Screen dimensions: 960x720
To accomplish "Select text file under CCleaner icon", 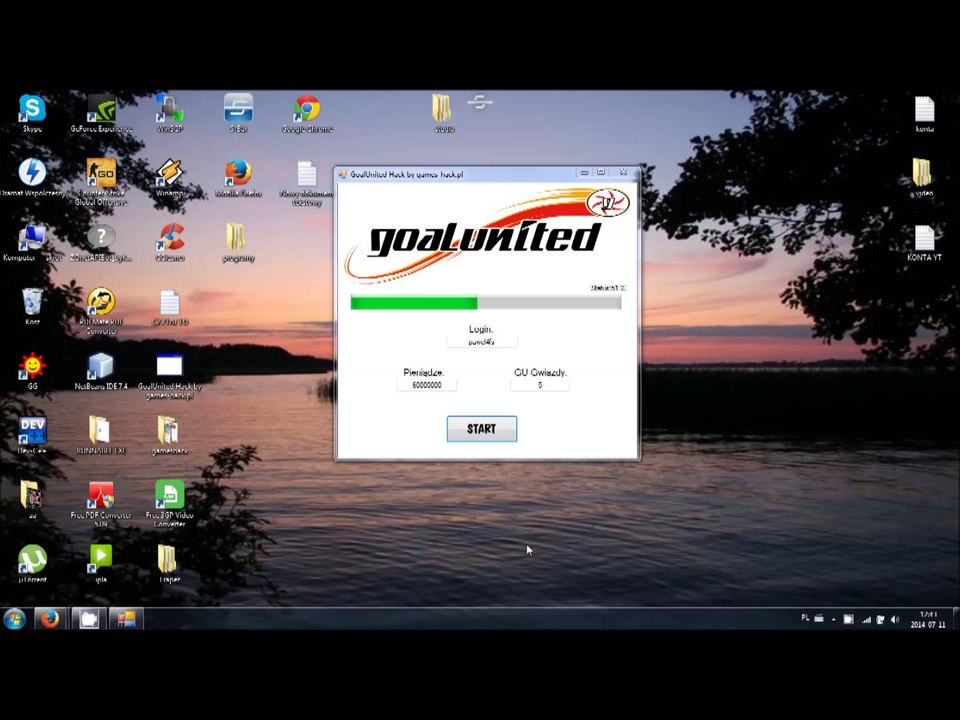I will click(170, 306).
